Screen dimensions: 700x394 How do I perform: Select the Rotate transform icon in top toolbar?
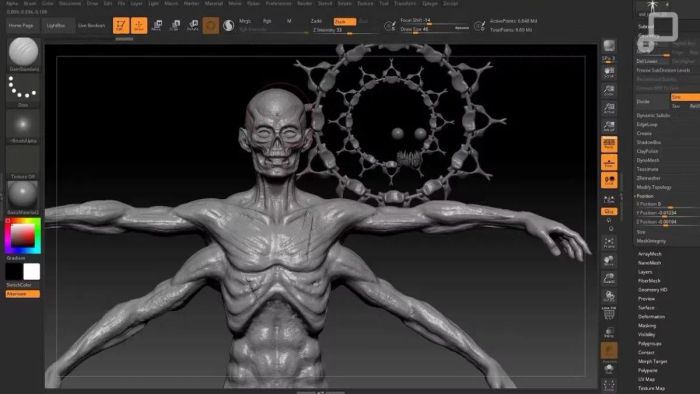[x=193, y=25]
